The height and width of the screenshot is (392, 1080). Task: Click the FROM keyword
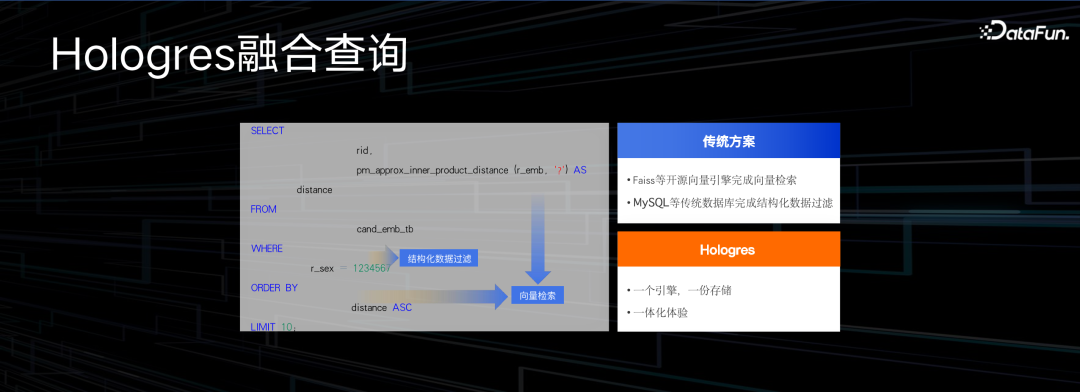263,209
